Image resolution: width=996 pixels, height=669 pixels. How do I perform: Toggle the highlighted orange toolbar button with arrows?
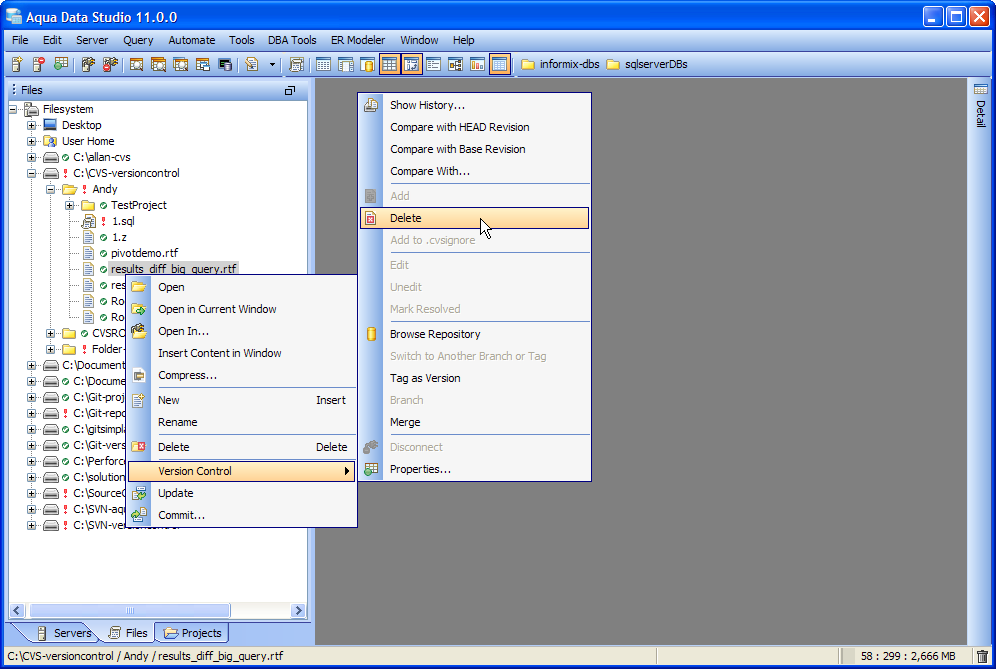(x=412, y=64)
